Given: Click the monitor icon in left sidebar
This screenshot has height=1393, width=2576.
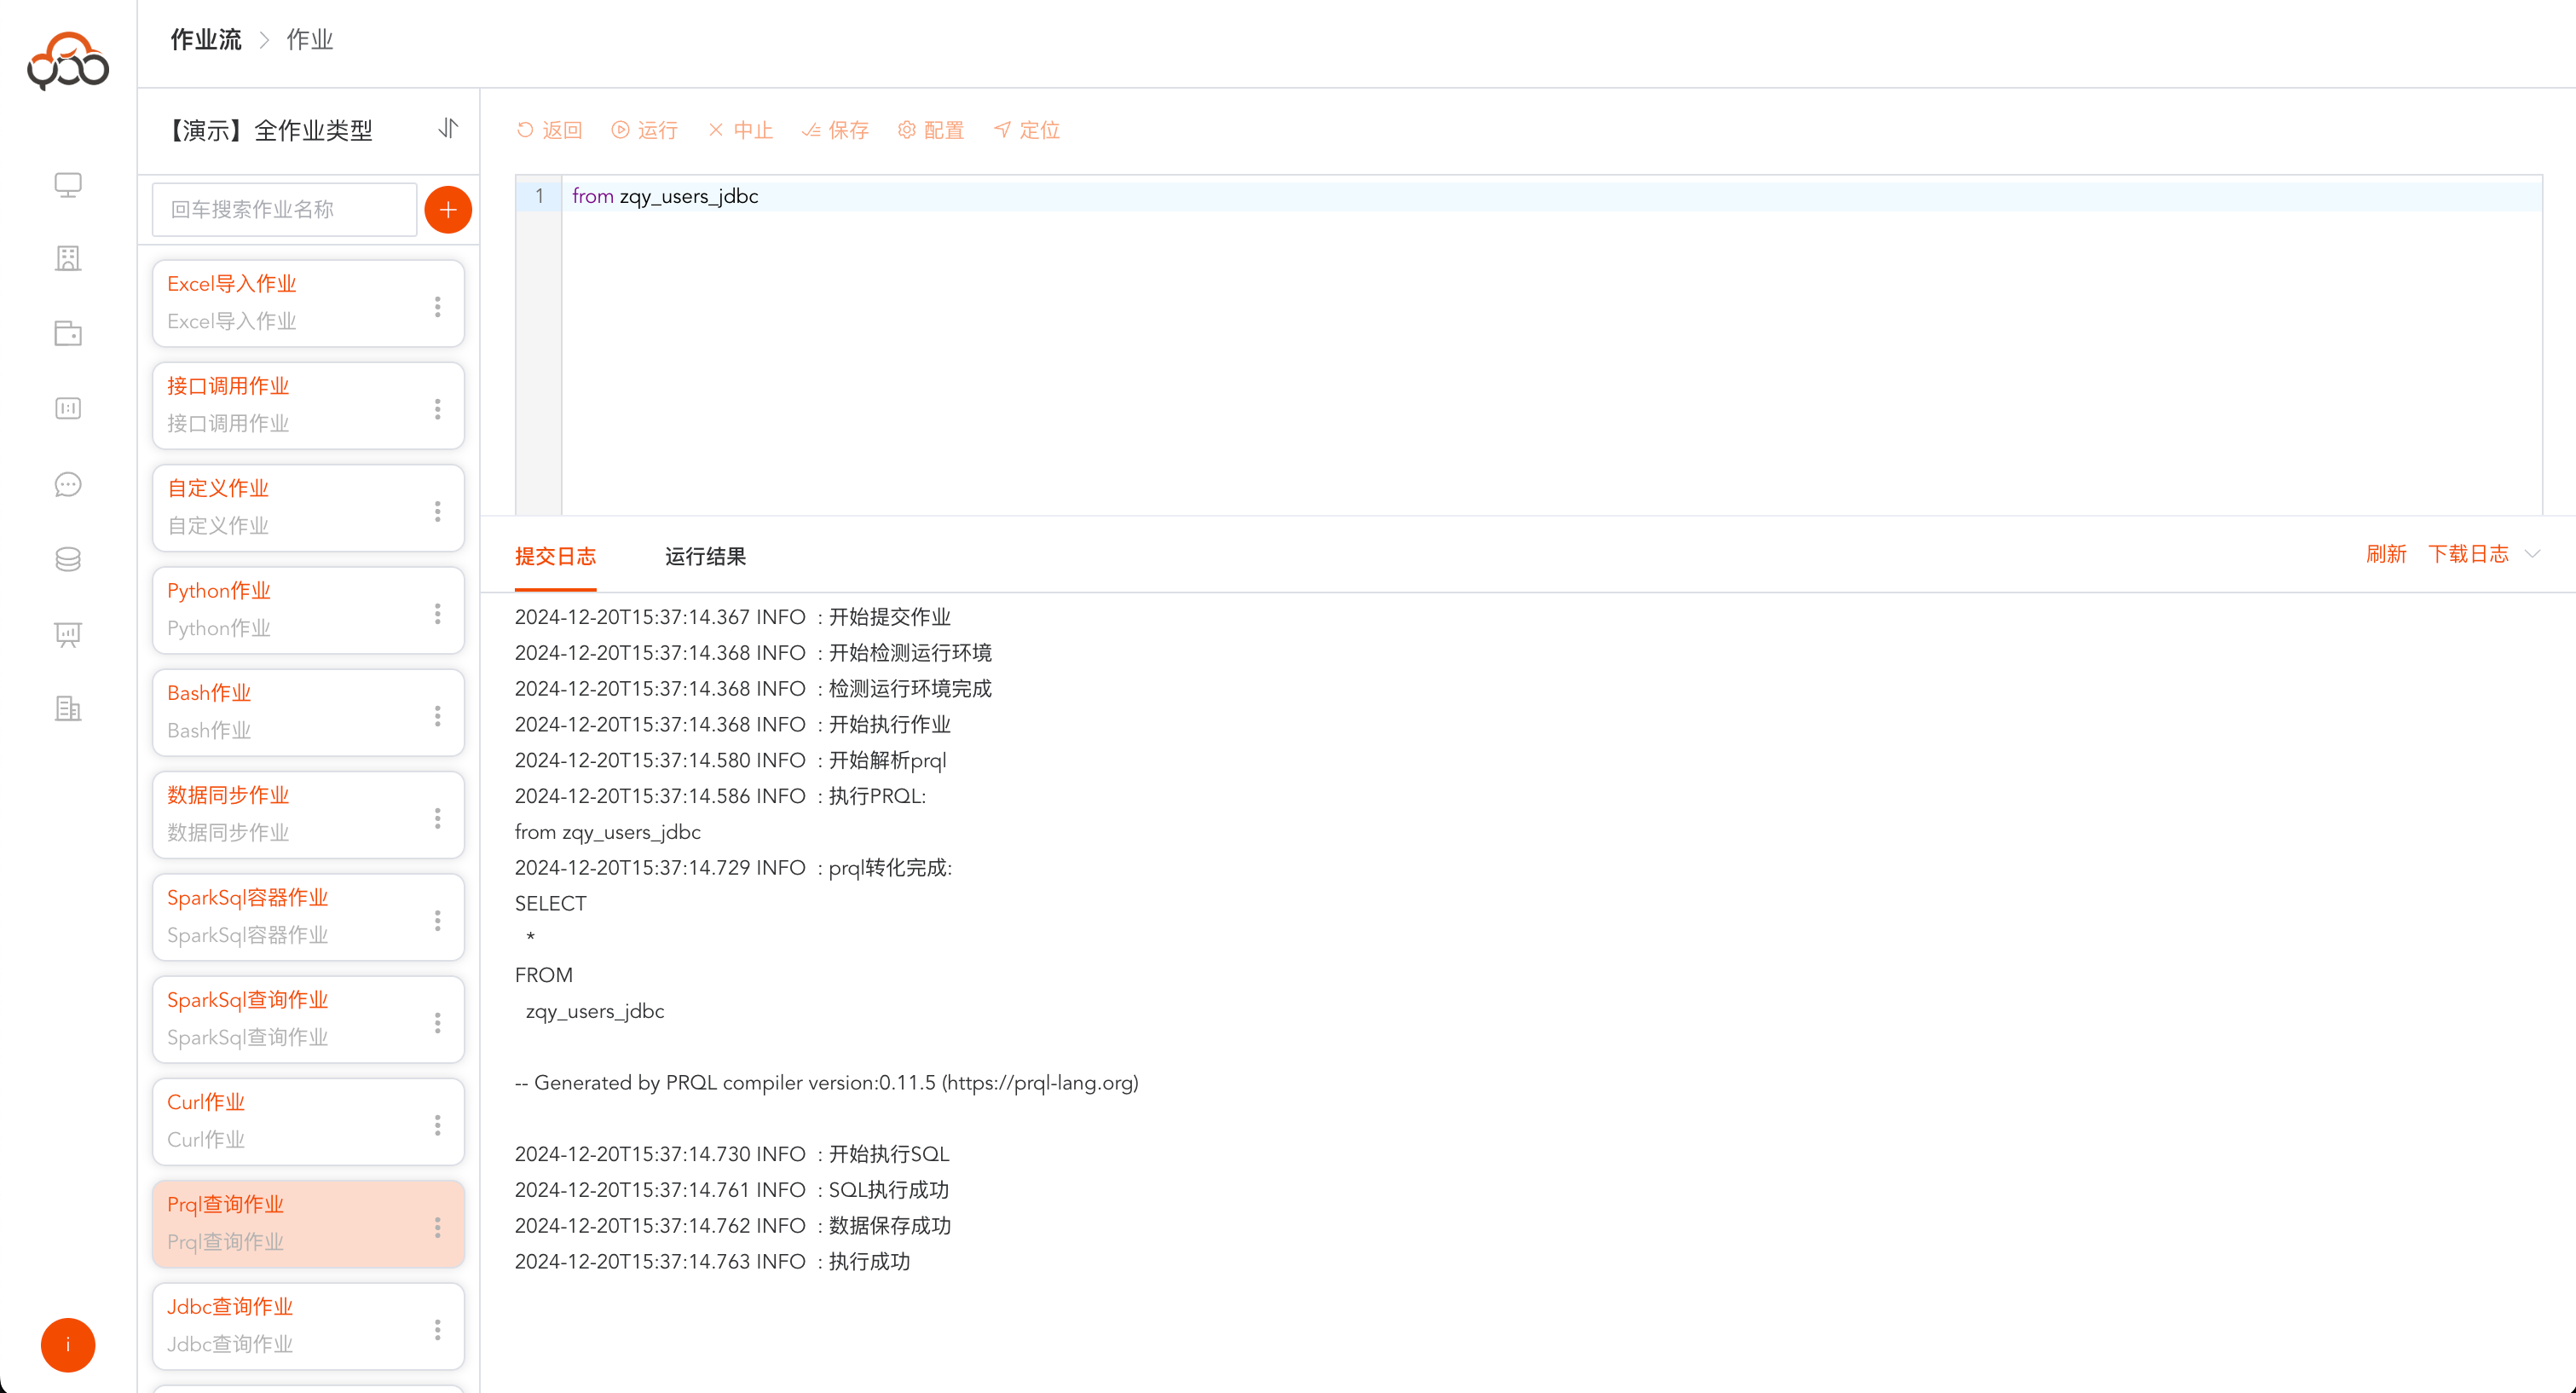Looking at the screenshot, I should pyautogui.click(x=68, y=185).
